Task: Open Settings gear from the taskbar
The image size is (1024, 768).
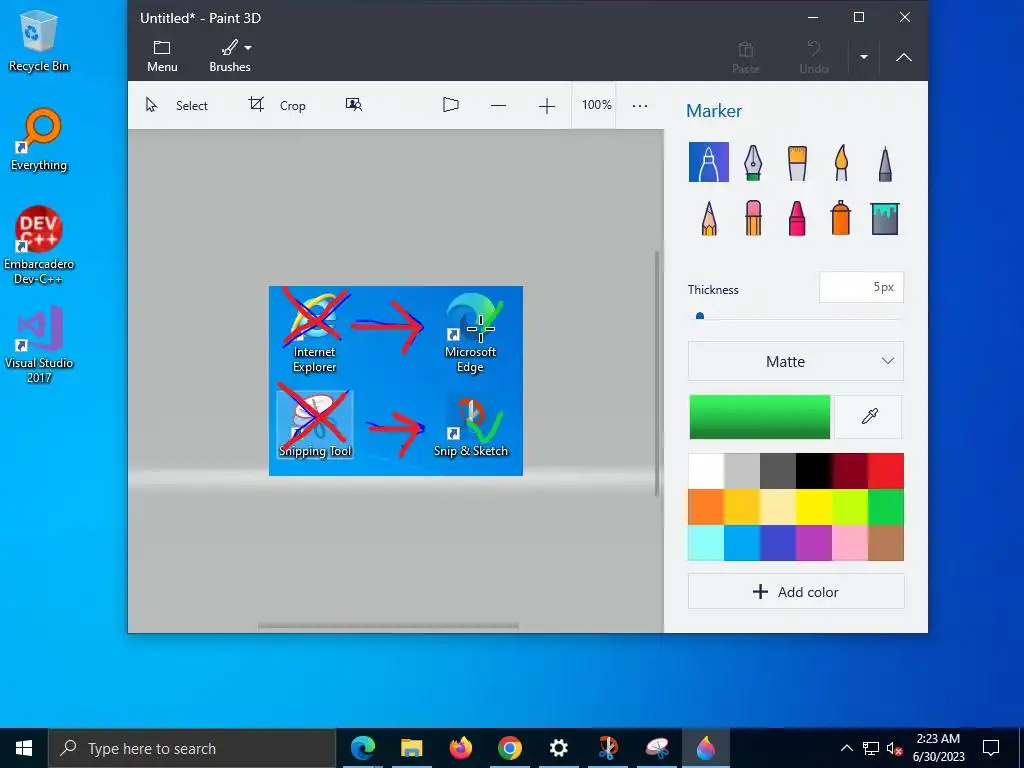Action: pos(558,748)
